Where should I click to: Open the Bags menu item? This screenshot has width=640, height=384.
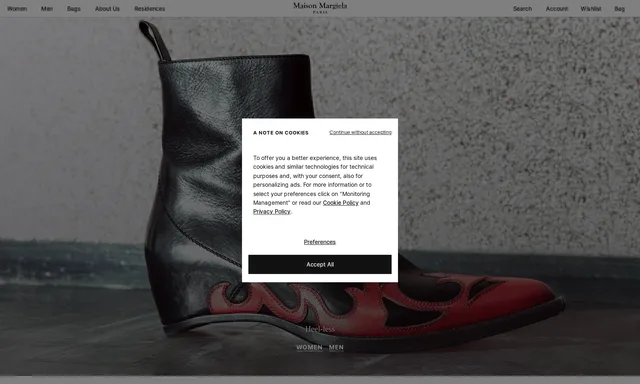74,9
